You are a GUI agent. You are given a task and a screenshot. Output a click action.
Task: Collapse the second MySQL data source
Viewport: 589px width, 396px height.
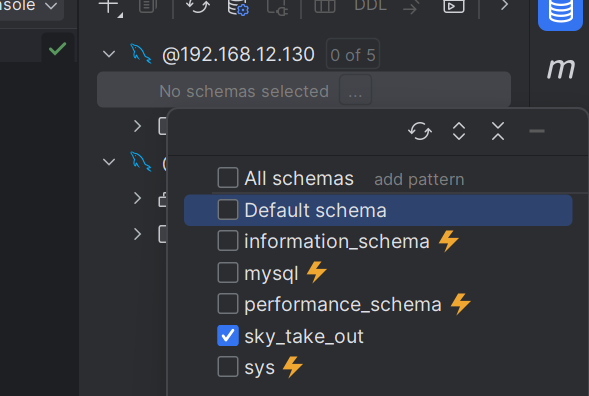pyautogui.click(x=109, y=162)
